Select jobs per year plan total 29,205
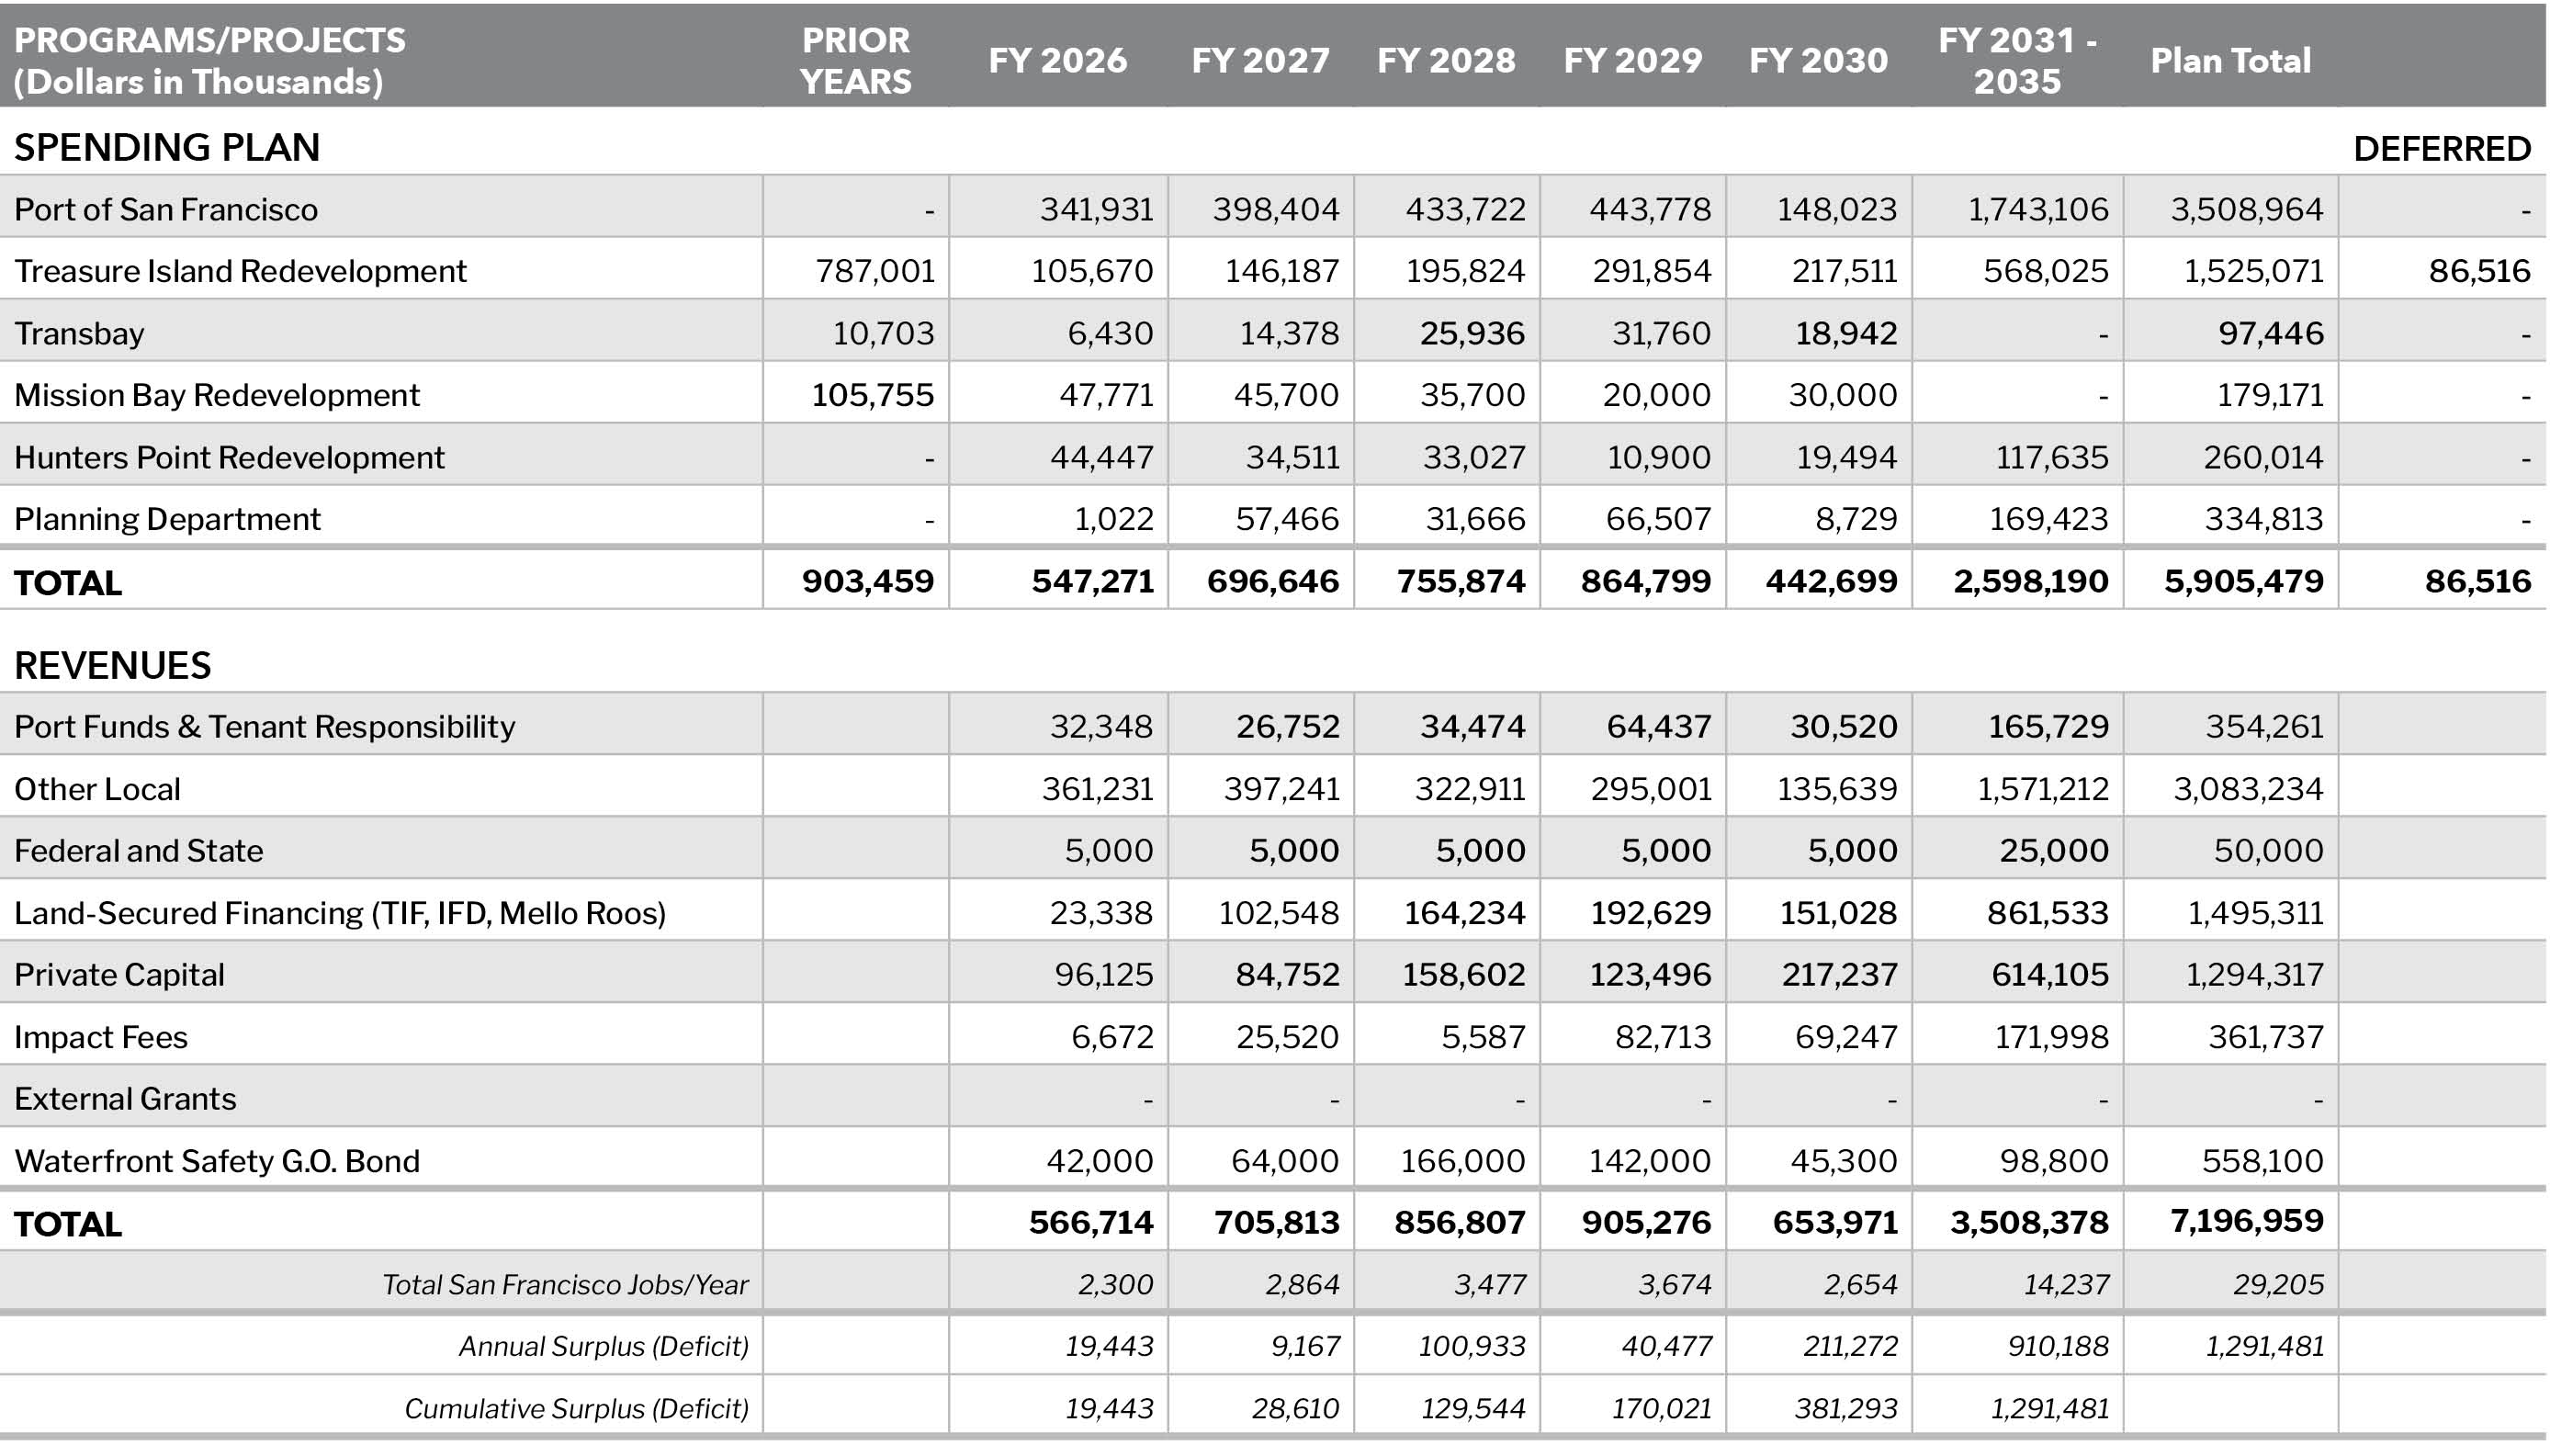 [2278, 1285]
